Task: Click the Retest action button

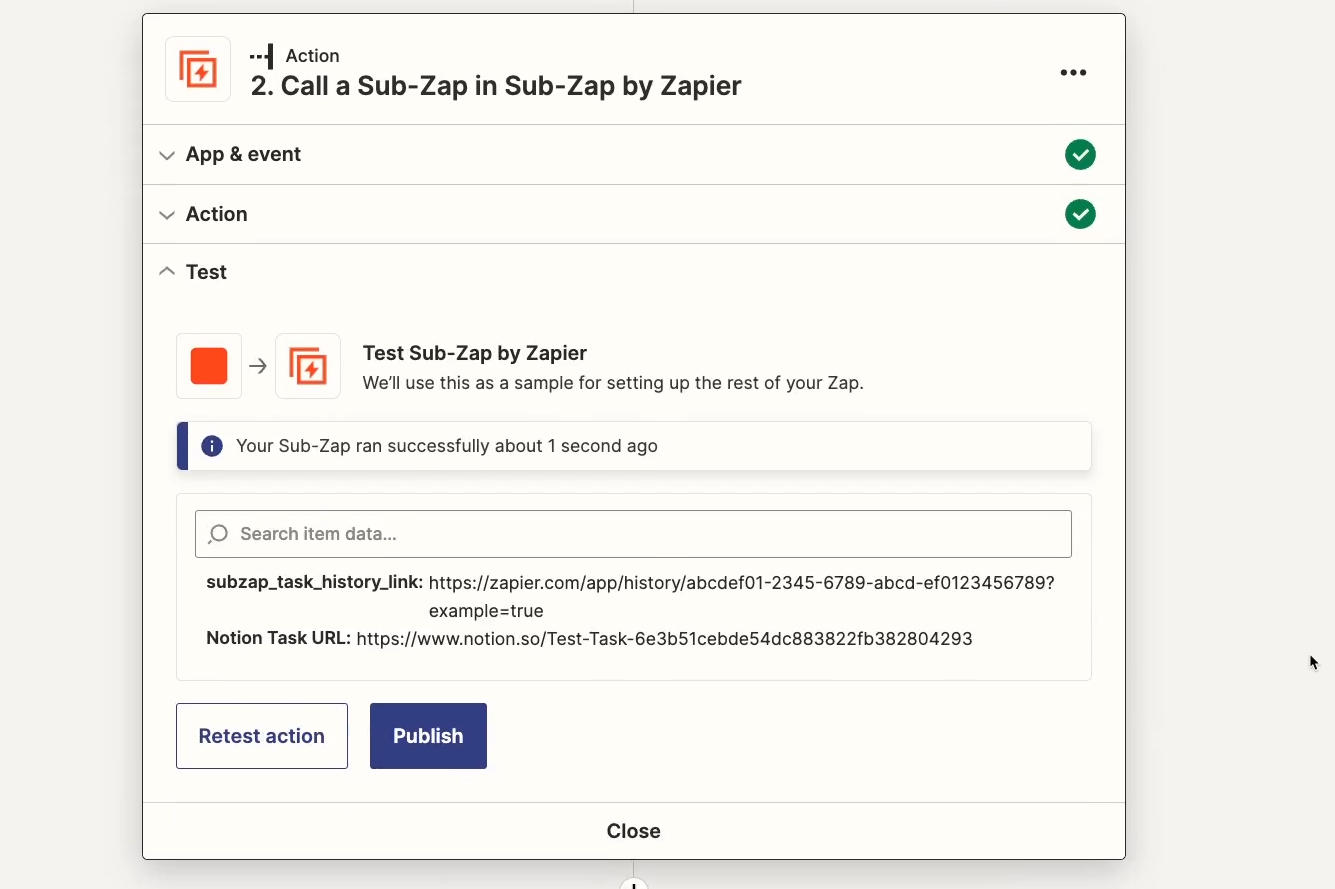Action: (x=262, y=736)
